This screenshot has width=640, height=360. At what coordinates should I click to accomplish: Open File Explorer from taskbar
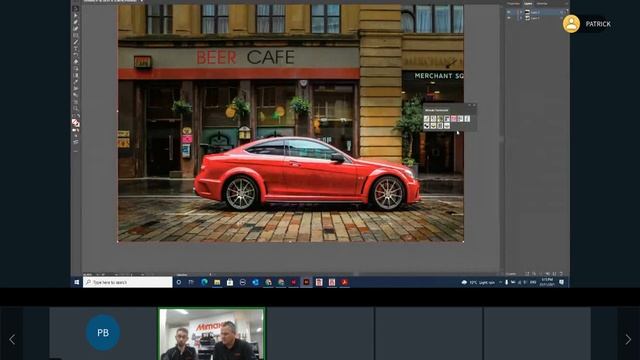pyautogui.click(x=217, y=282)
